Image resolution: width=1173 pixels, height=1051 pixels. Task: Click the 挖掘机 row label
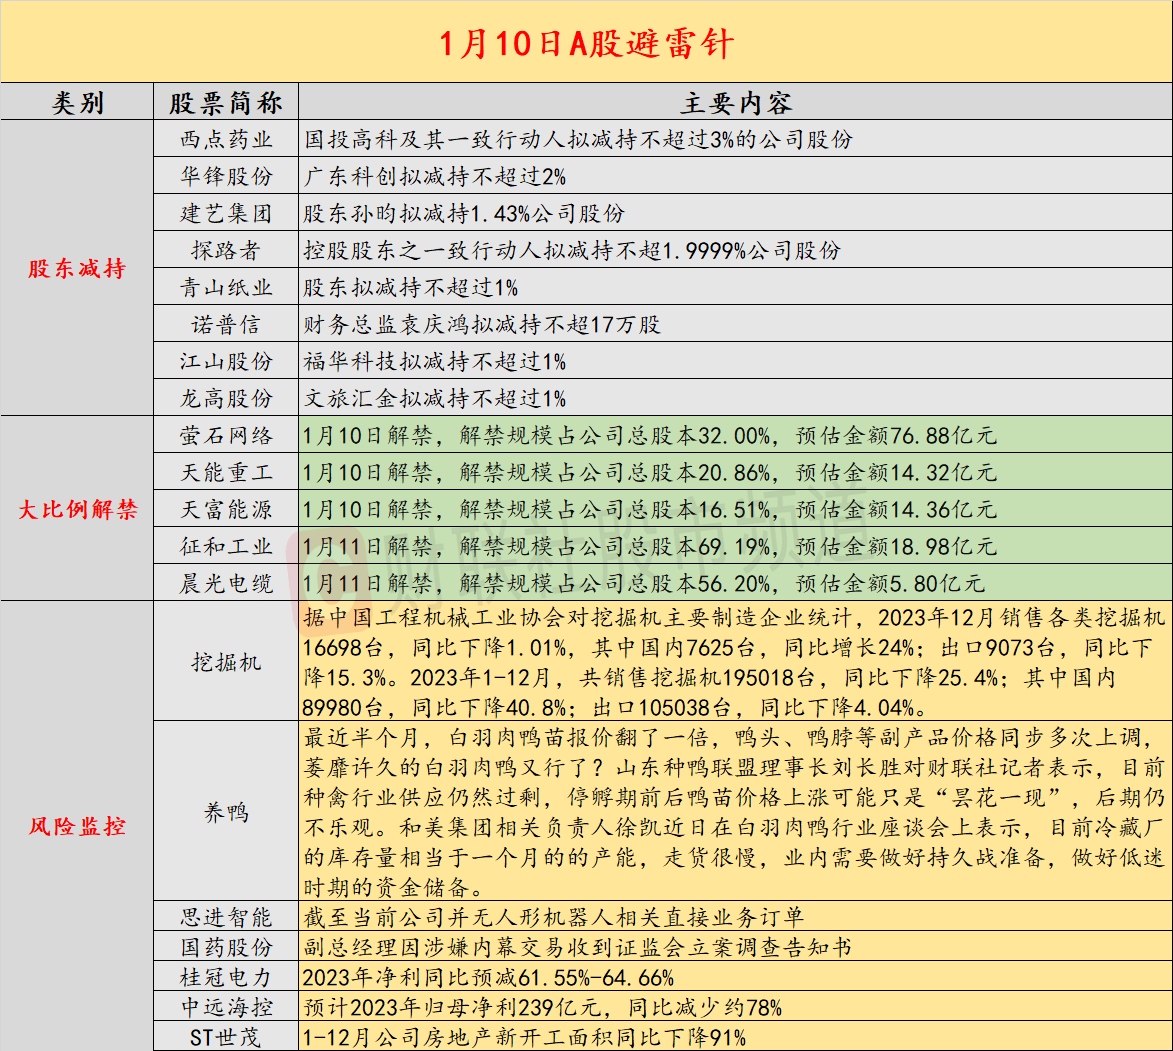[x=226, y=662]
